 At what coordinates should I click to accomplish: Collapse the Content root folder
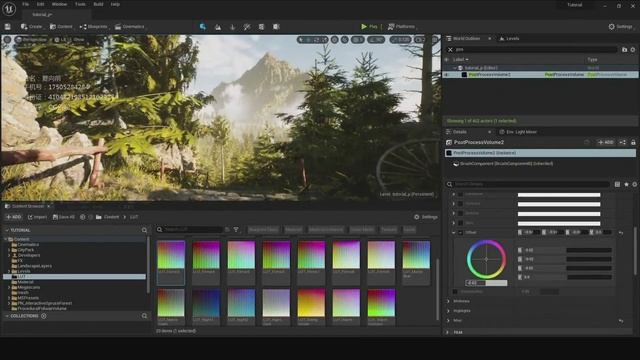[x=5, y=239]
